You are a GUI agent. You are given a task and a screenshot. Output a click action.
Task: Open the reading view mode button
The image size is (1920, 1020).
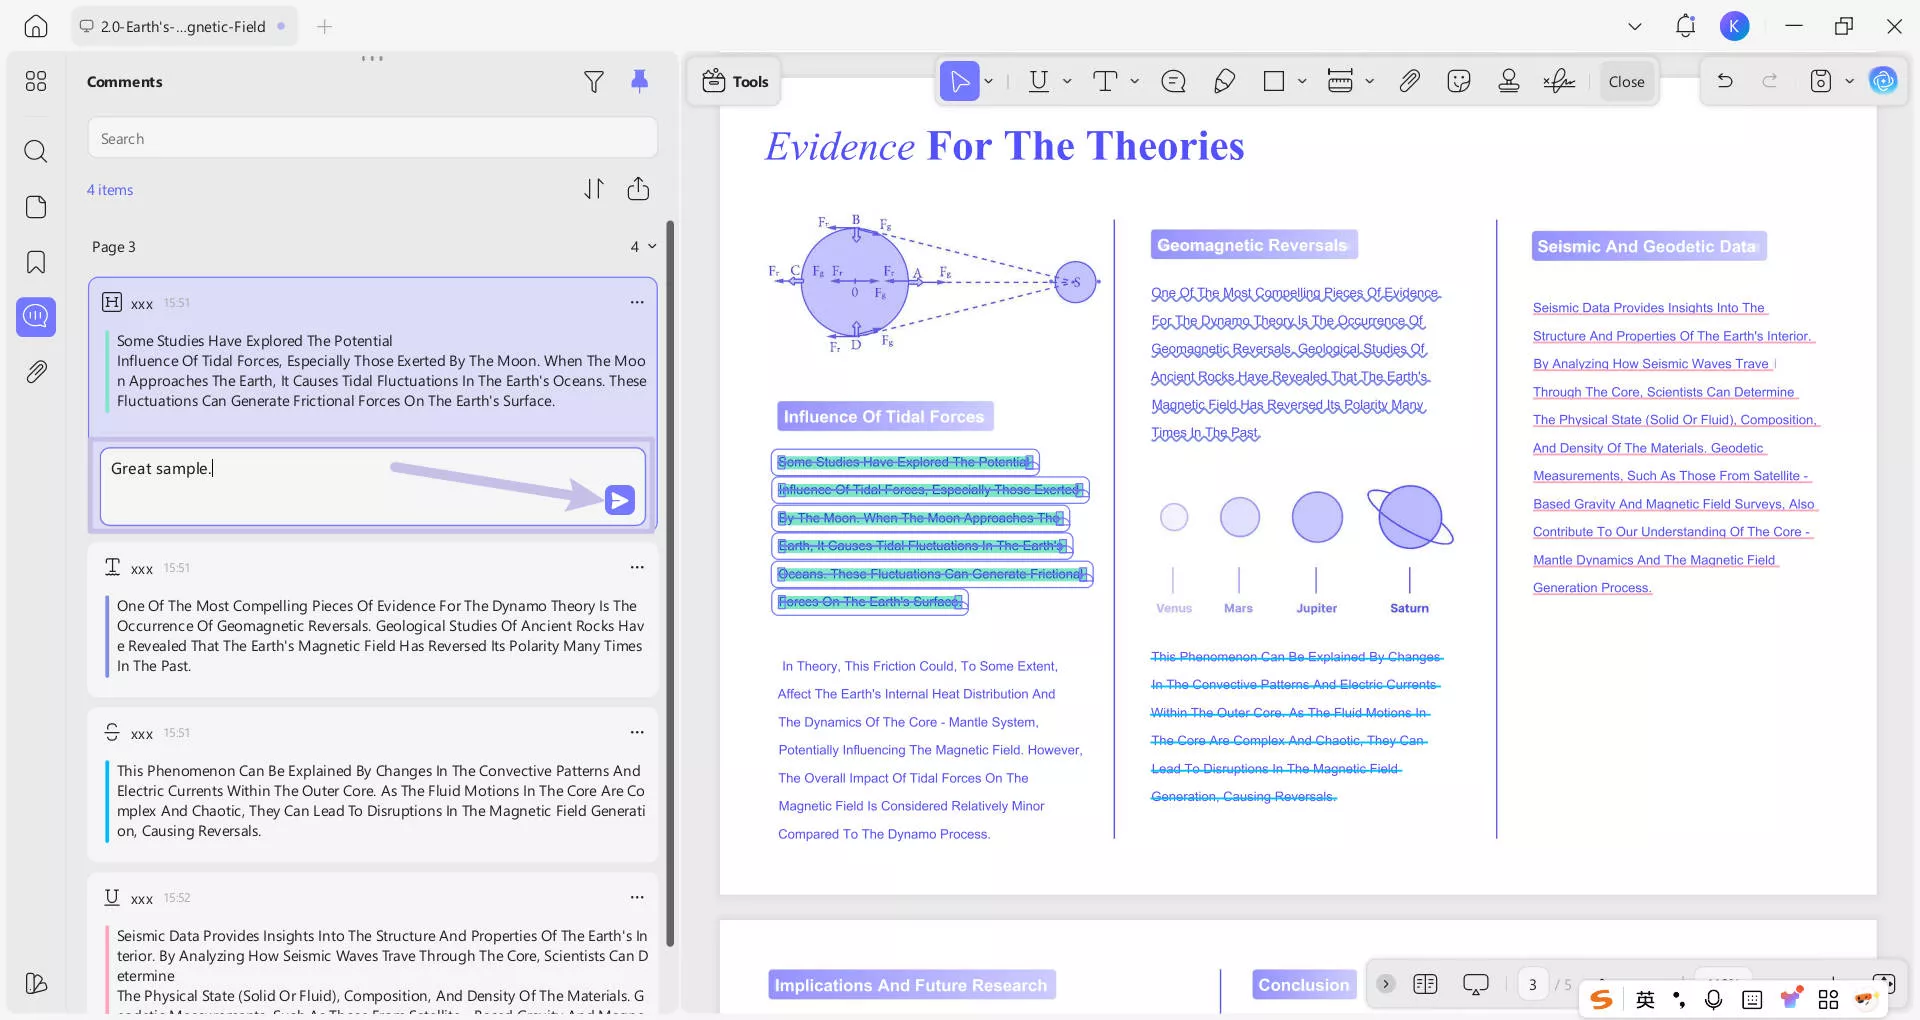coord(1425,984)
